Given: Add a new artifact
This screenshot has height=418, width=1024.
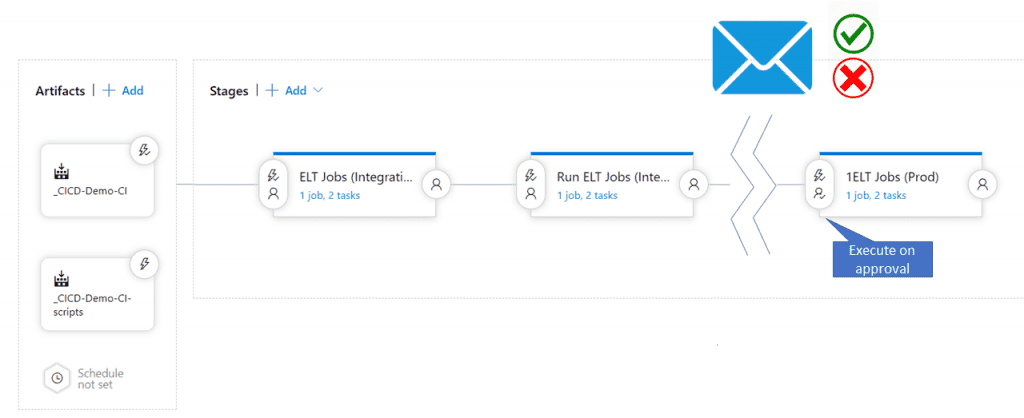Looking at the screenshot, I should coord(123,91).
